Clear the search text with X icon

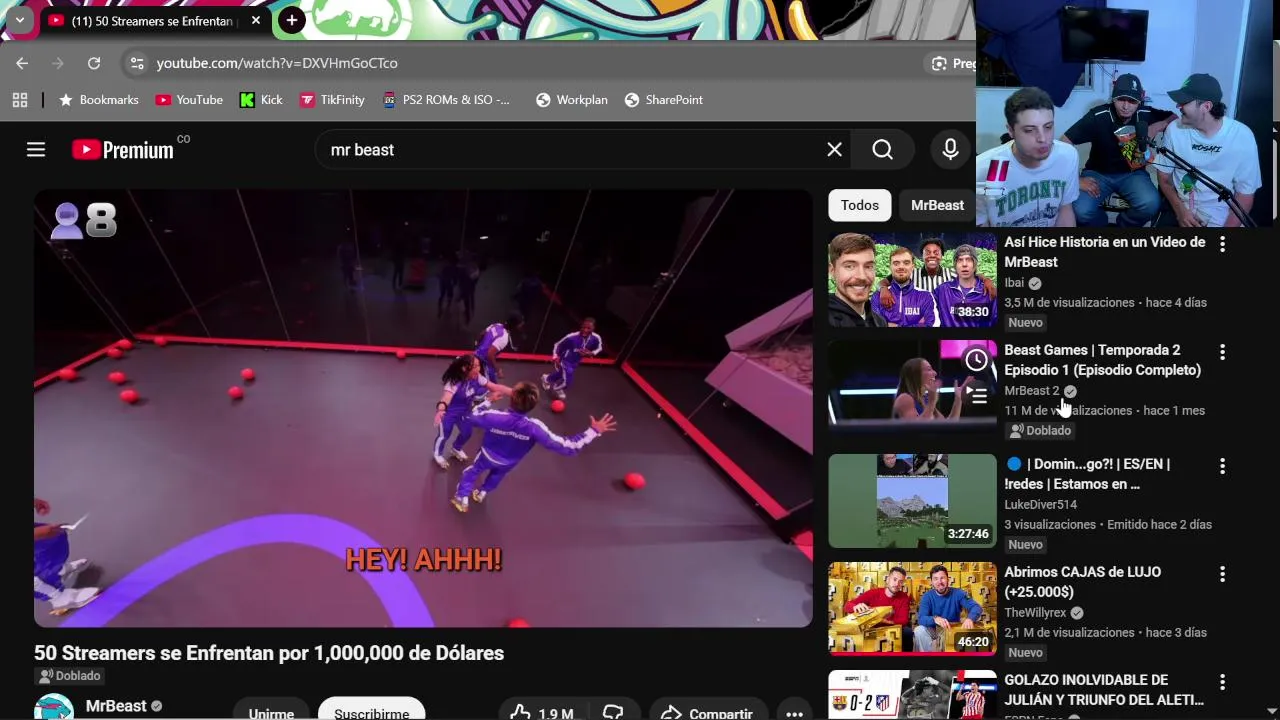click(834, 150)
